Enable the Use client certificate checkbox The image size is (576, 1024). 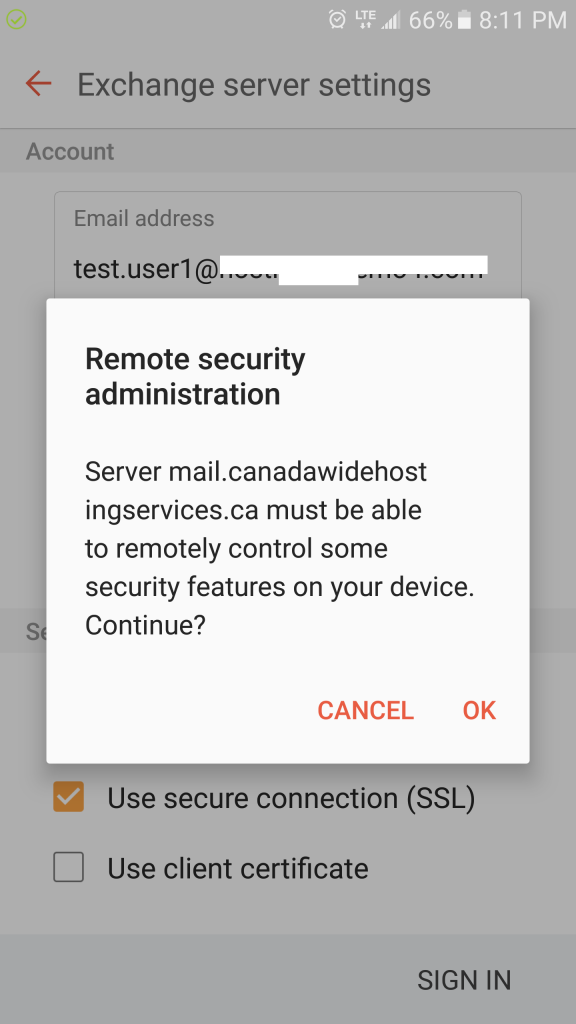tap(69, 867)
